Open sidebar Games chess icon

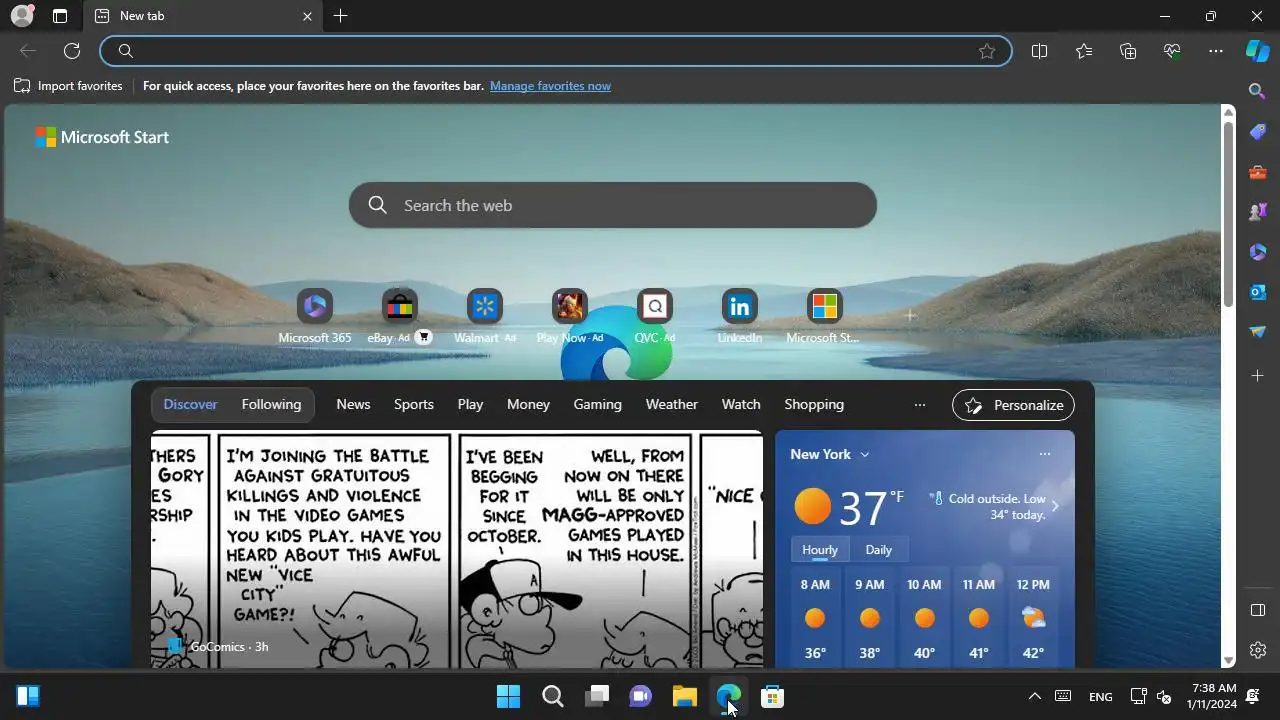tap(1258, 212)
